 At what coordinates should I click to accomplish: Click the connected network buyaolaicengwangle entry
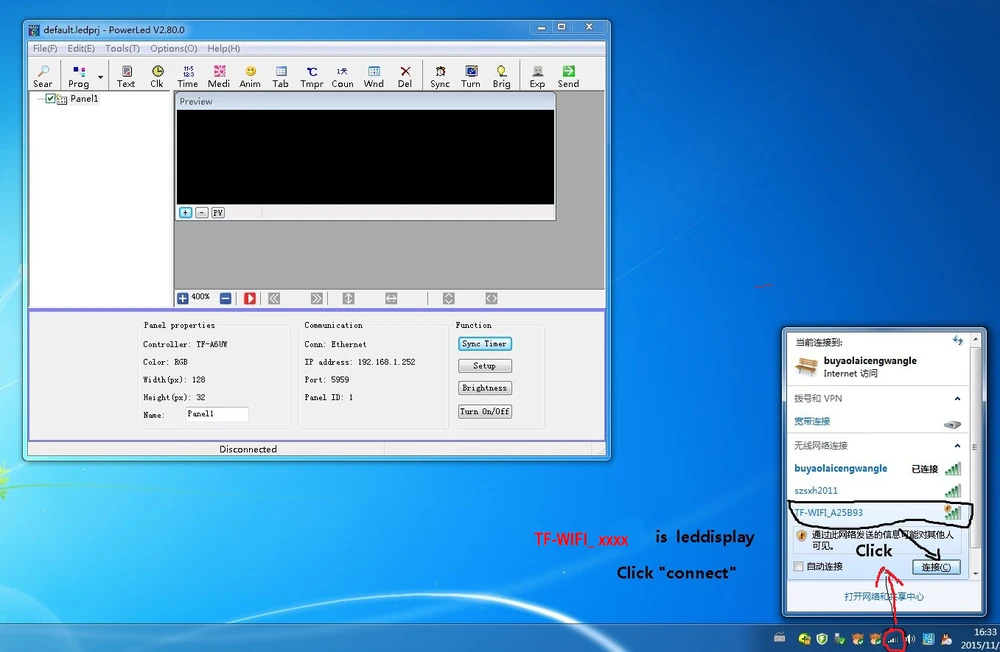(x=878, y=469)
